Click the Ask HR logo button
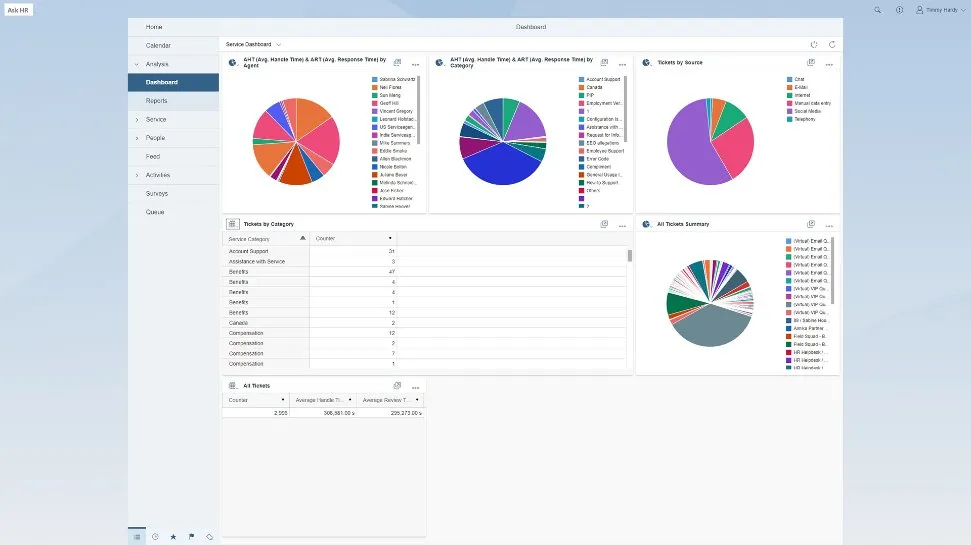This screenshot has height=545, width=971. coord(19,9)
